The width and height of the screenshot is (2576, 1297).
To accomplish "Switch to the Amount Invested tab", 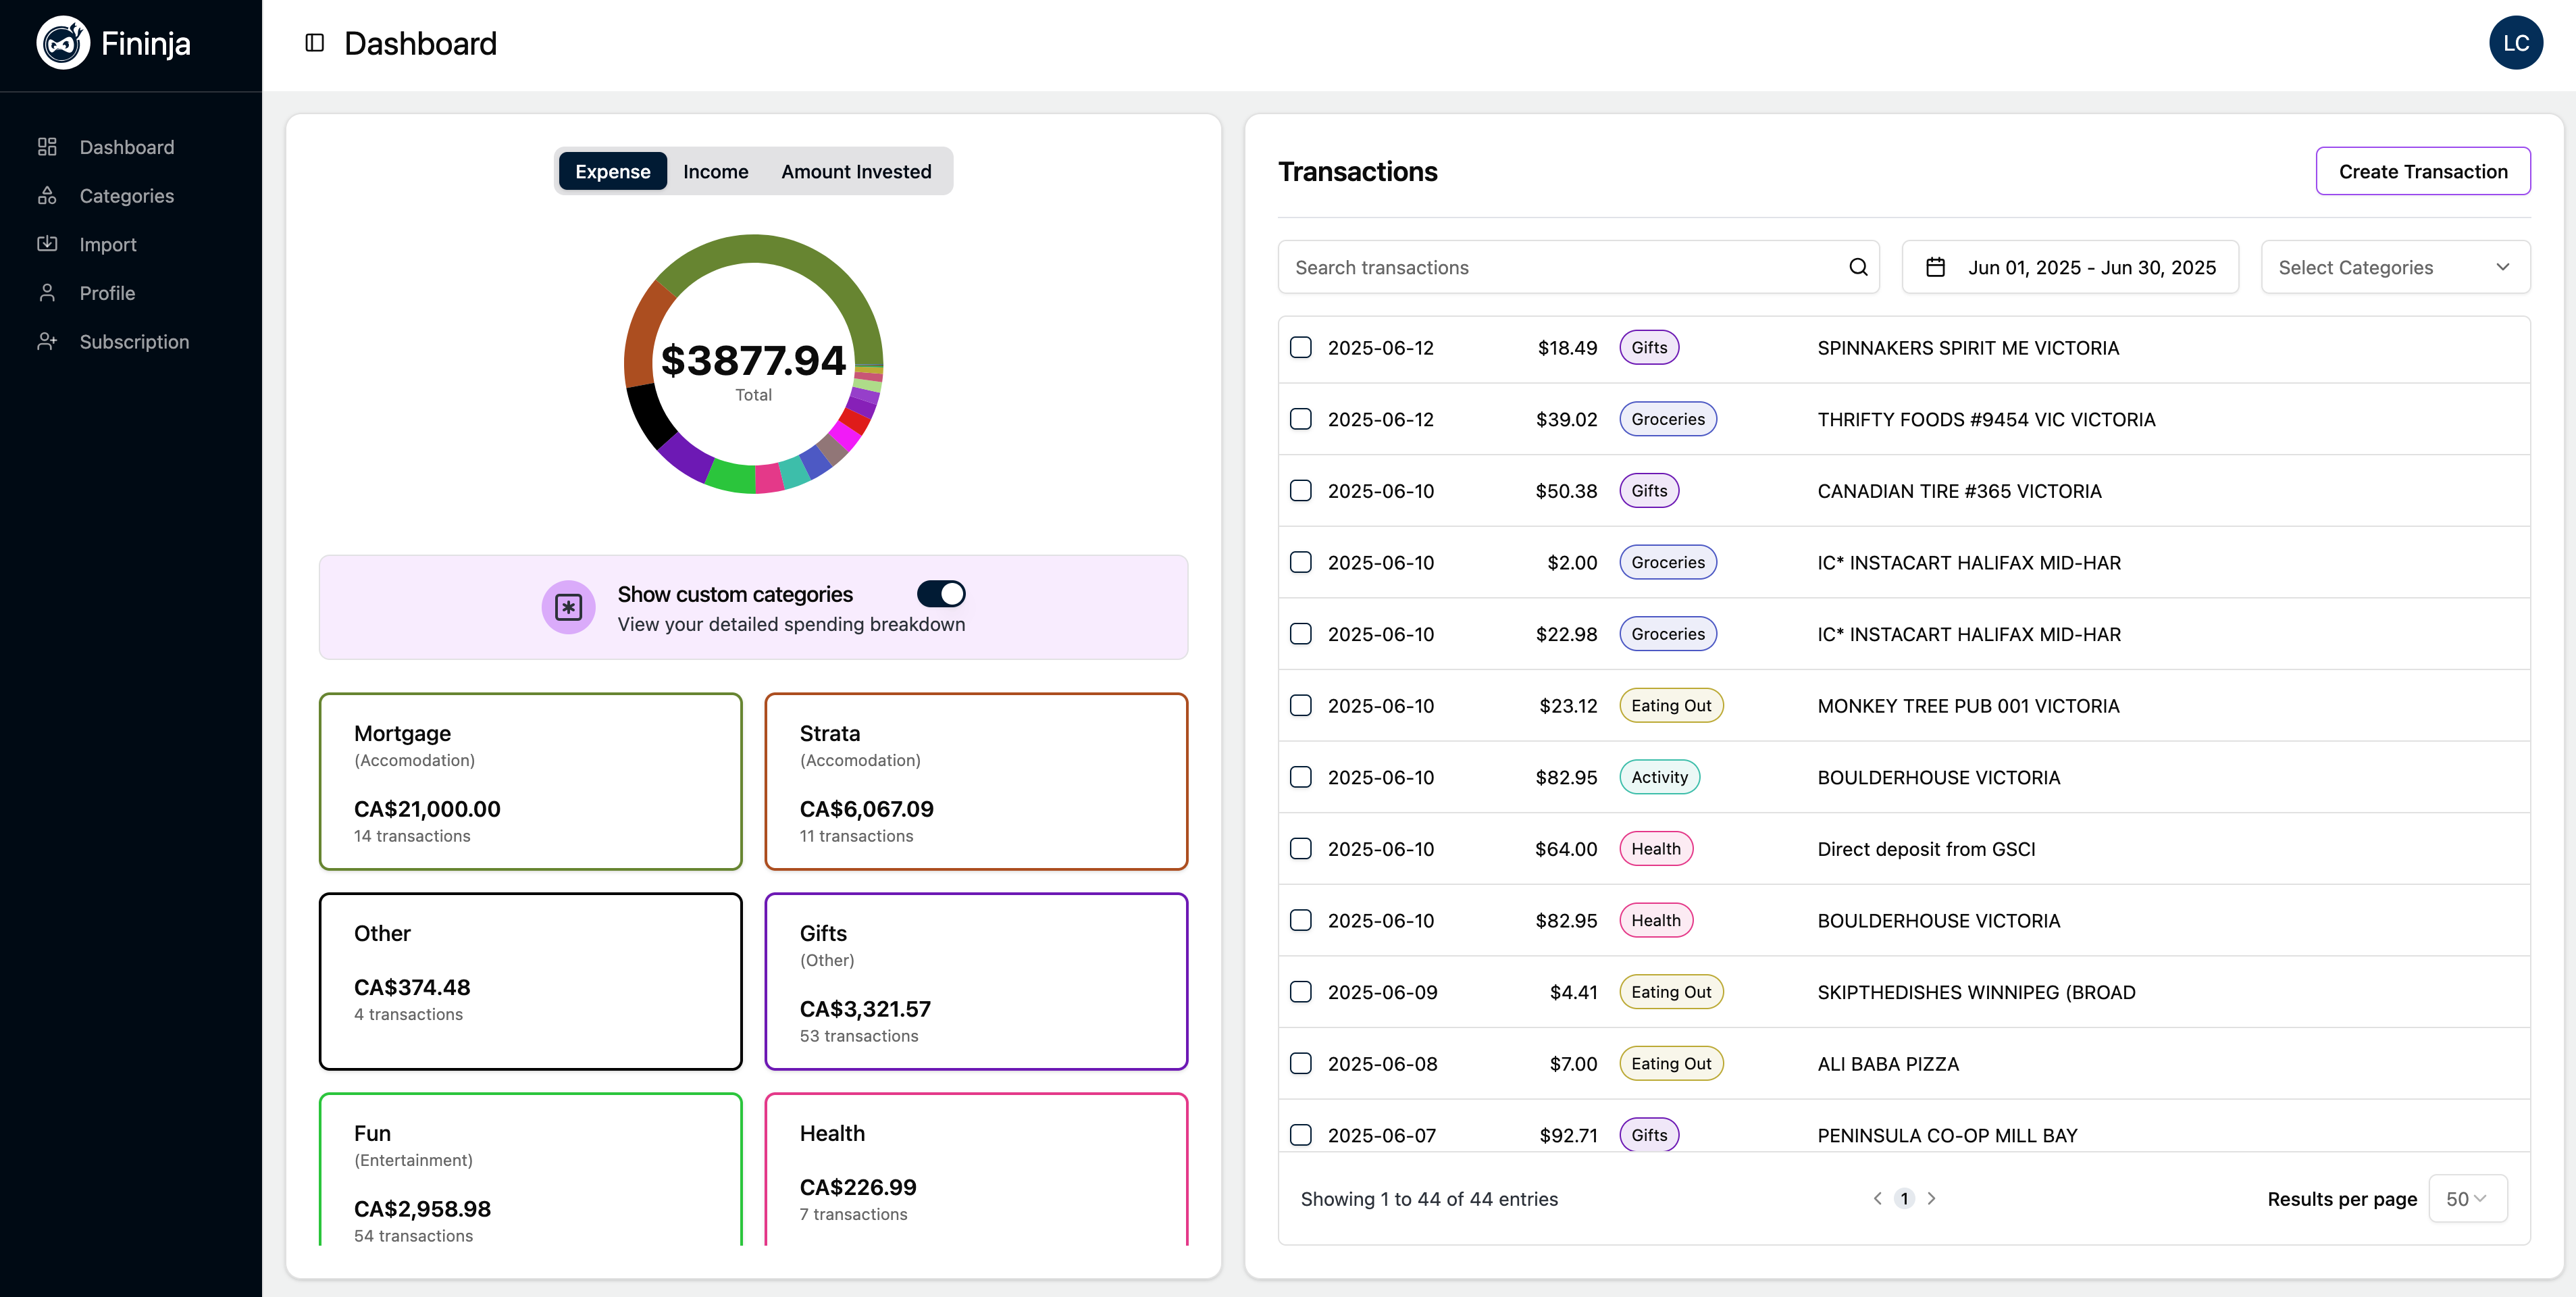I will [855, 172].
